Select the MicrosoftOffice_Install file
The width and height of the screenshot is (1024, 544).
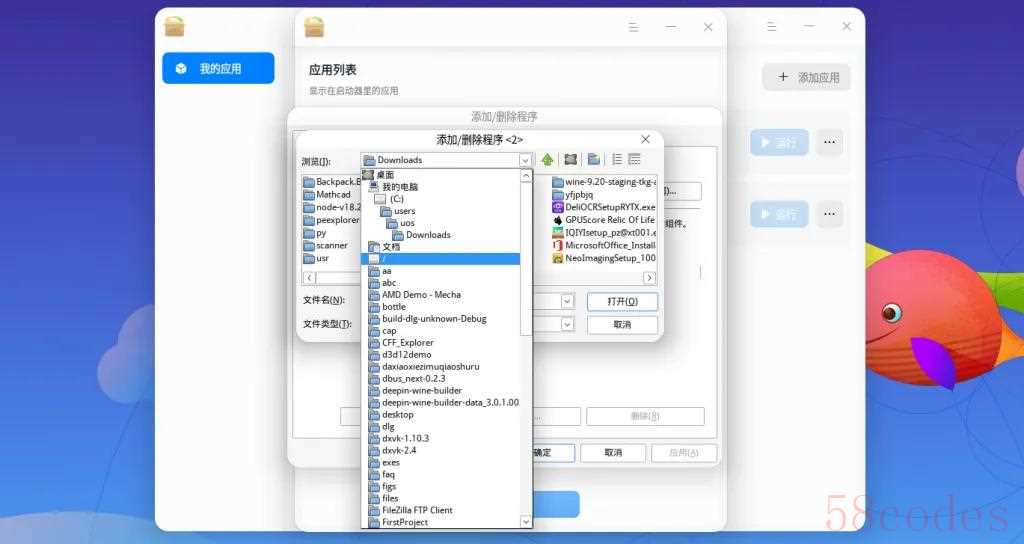[609, 245]
